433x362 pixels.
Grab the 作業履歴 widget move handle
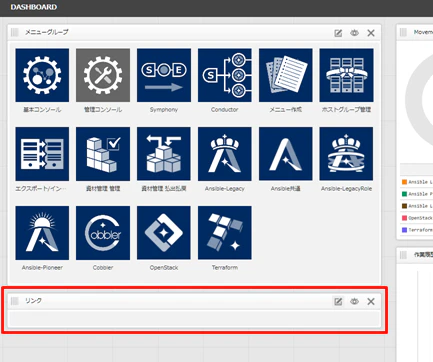point(403,255)
